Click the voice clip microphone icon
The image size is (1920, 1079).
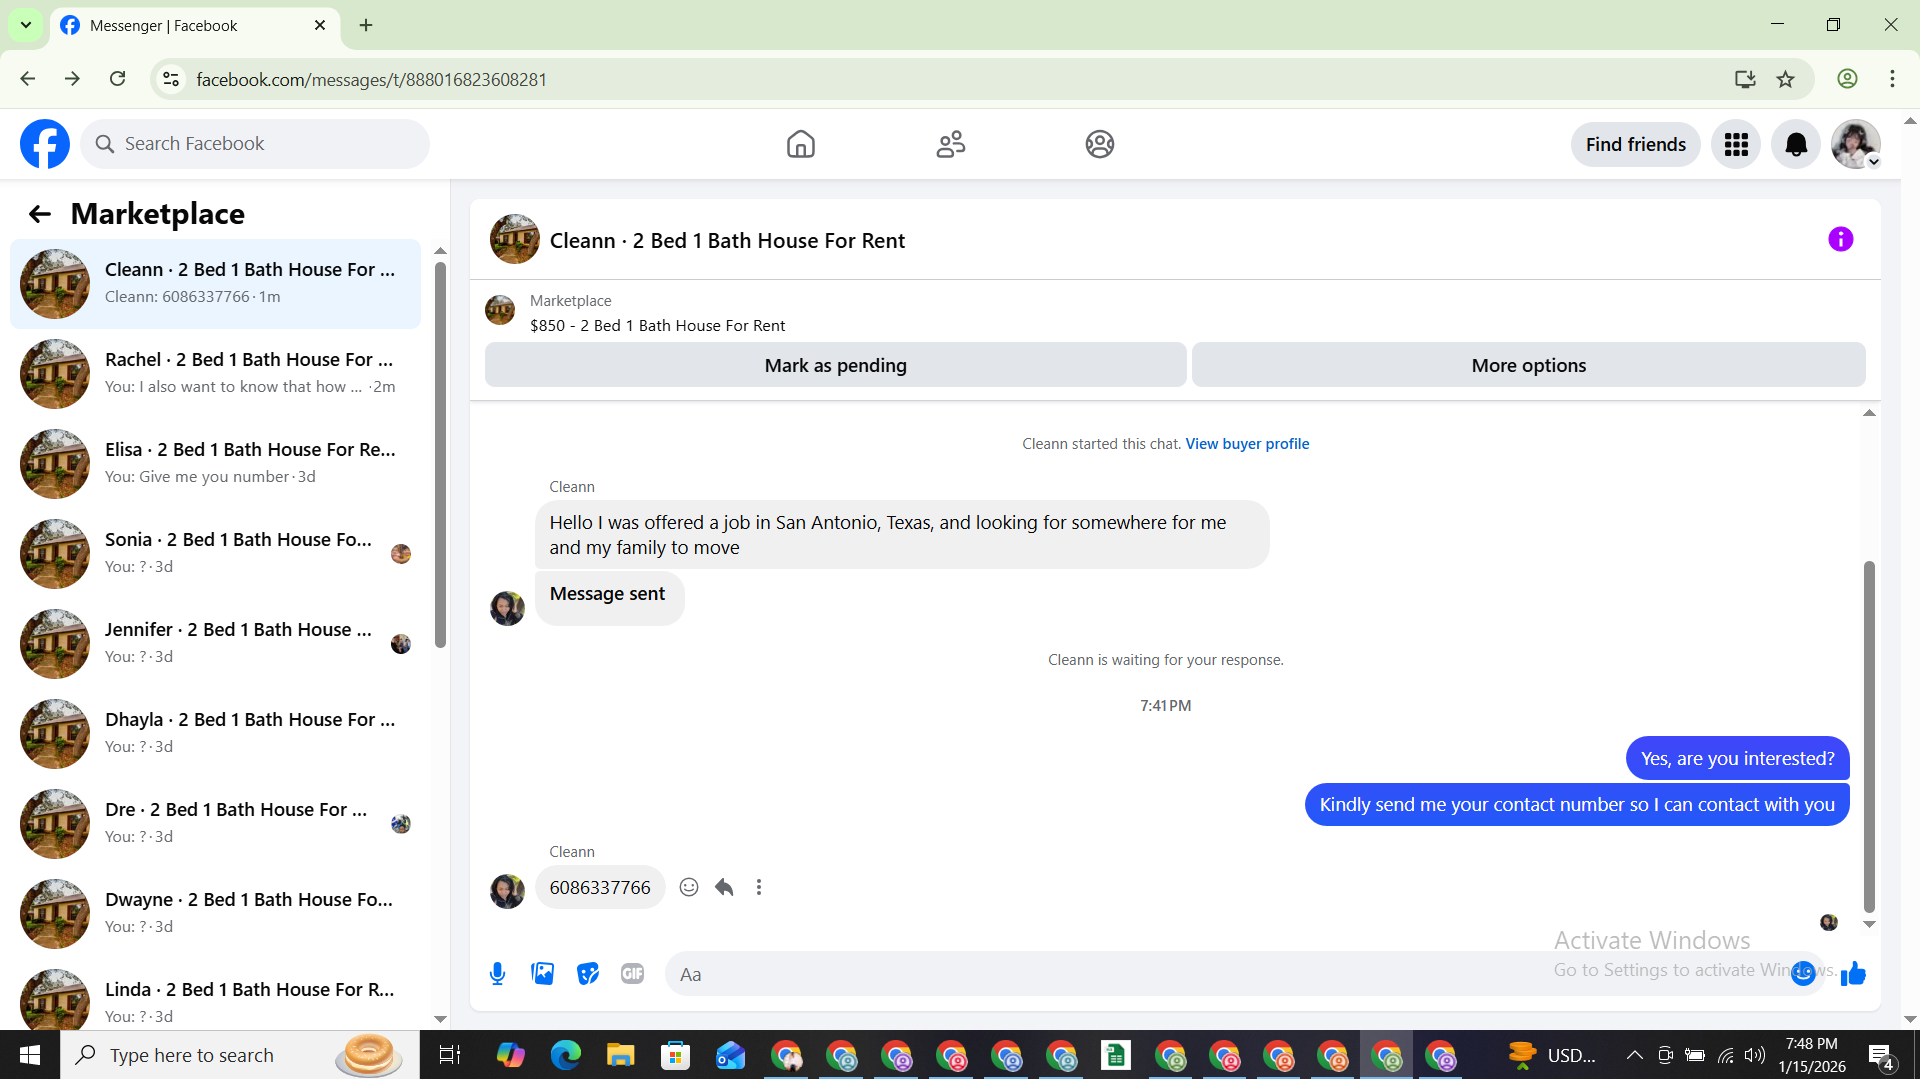[x=497, y=973]
